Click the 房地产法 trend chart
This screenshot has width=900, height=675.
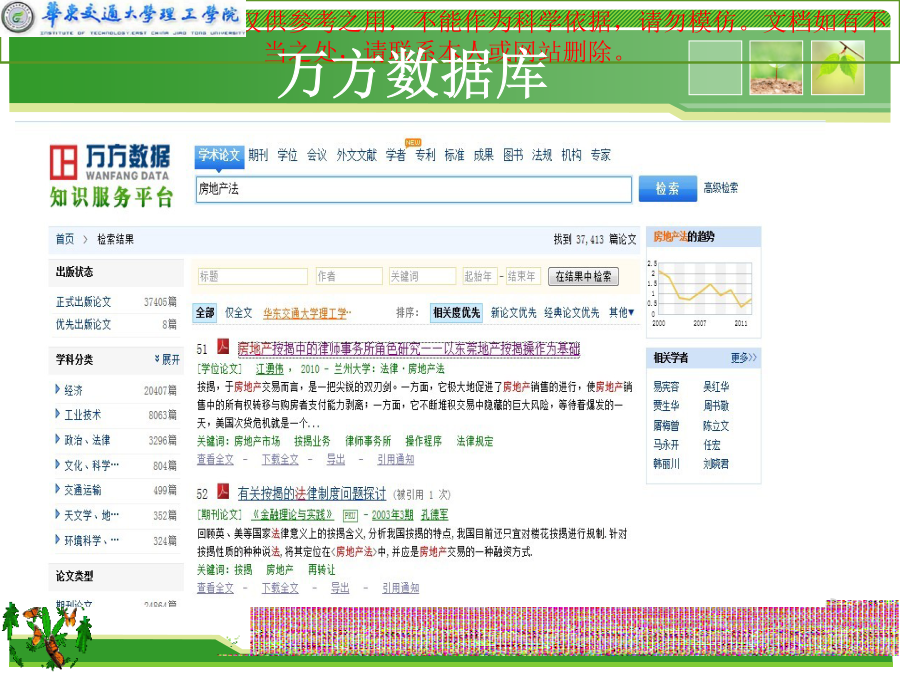(700, 293)
